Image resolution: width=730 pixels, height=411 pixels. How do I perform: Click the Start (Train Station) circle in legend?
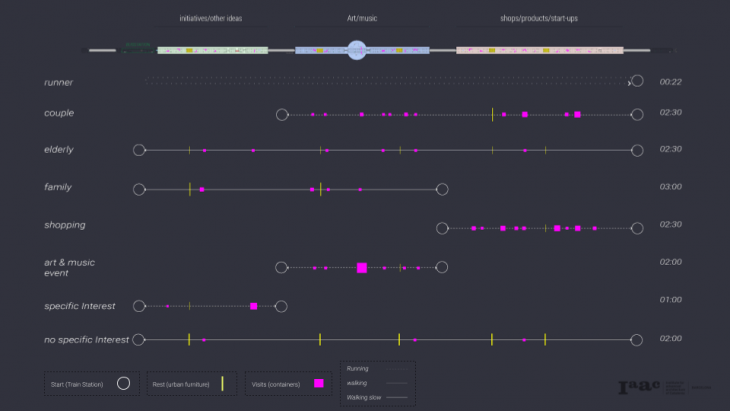(x=123, y=383)
